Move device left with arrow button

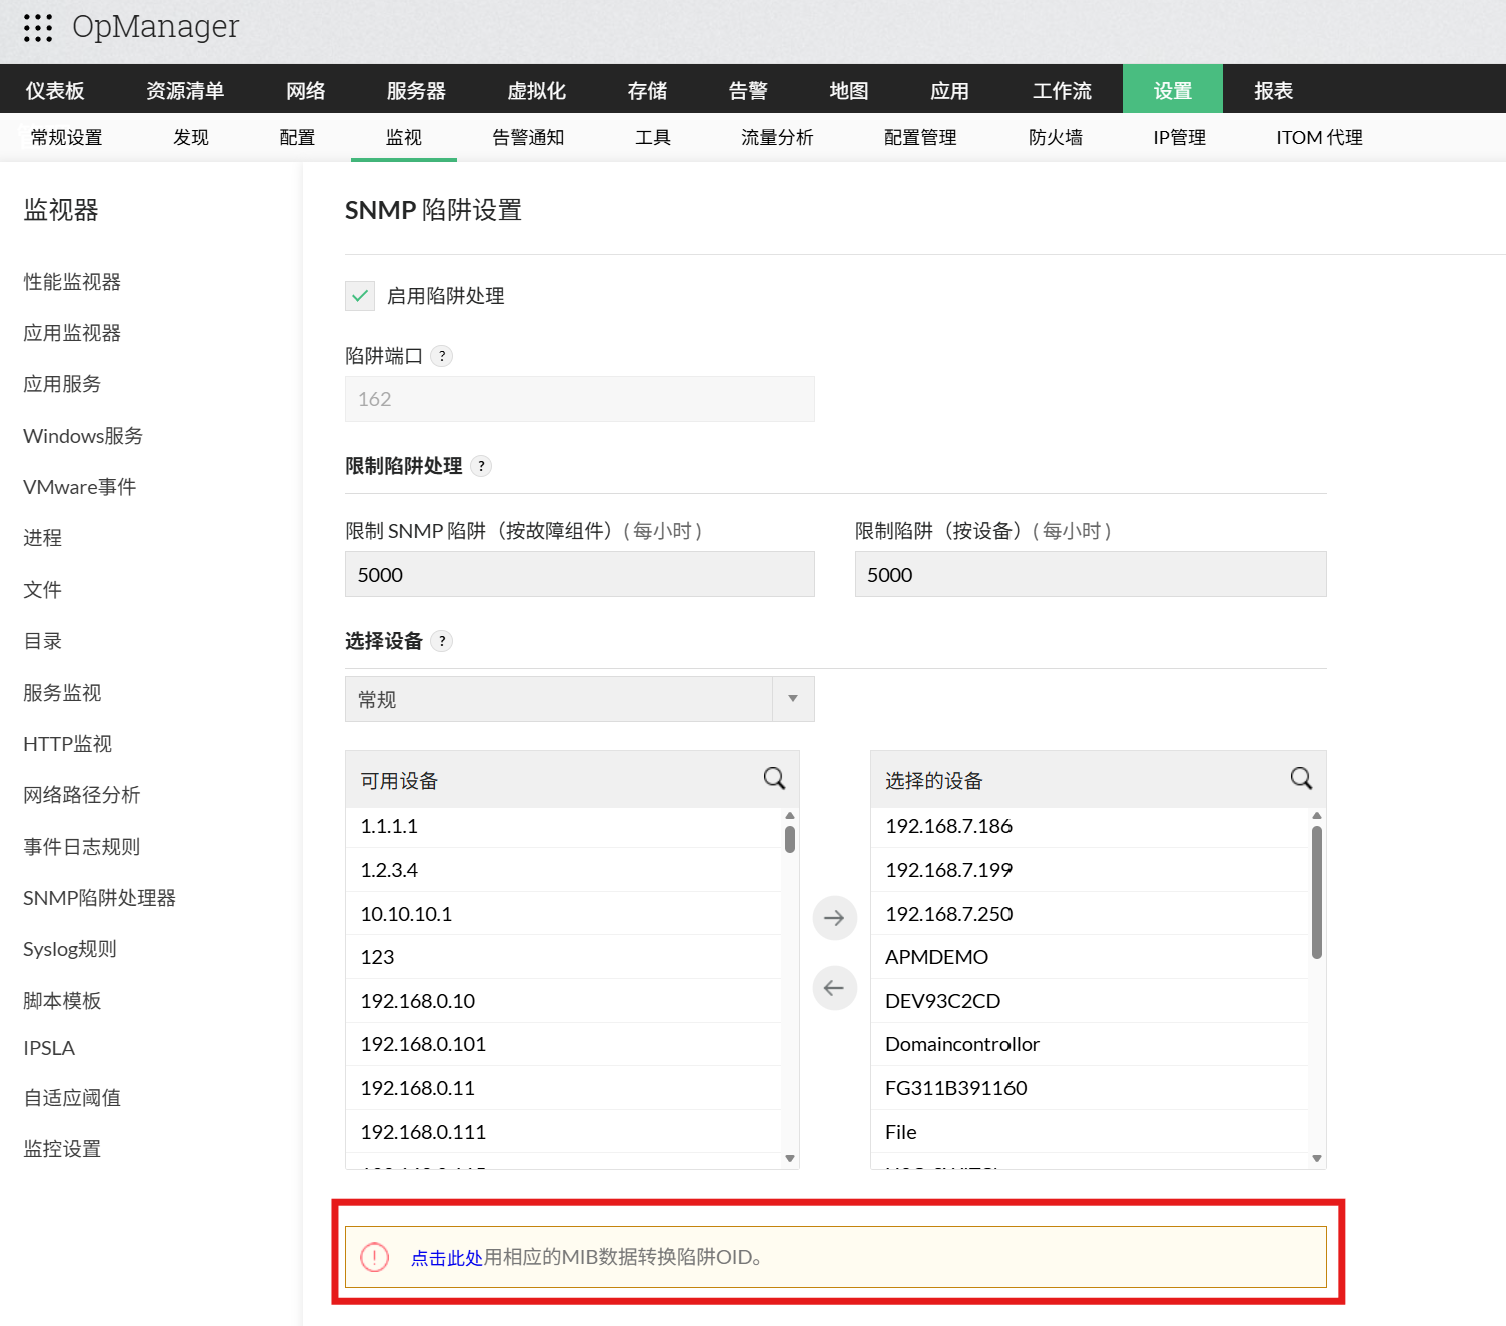point(834,988)
